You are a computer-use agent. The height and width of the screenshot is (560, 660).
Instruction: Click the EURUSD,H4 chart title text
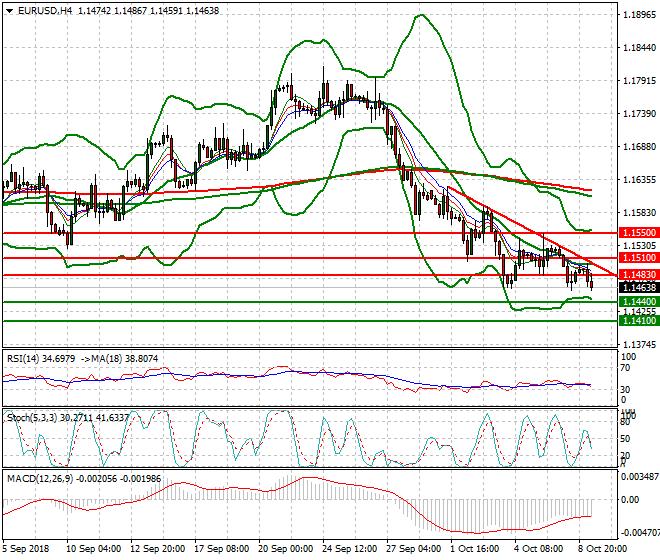pyautogui.click(x=45, y=11)
